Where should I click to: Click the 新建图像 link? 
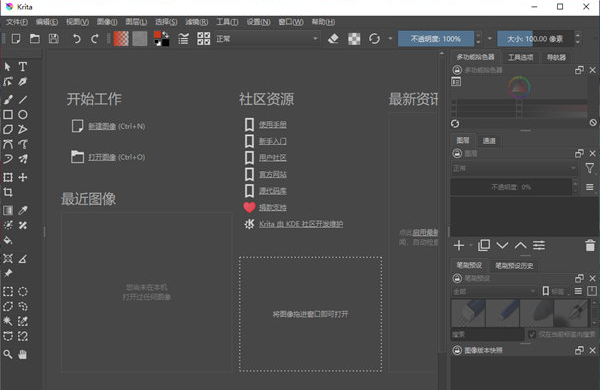[x=102, y=126]
